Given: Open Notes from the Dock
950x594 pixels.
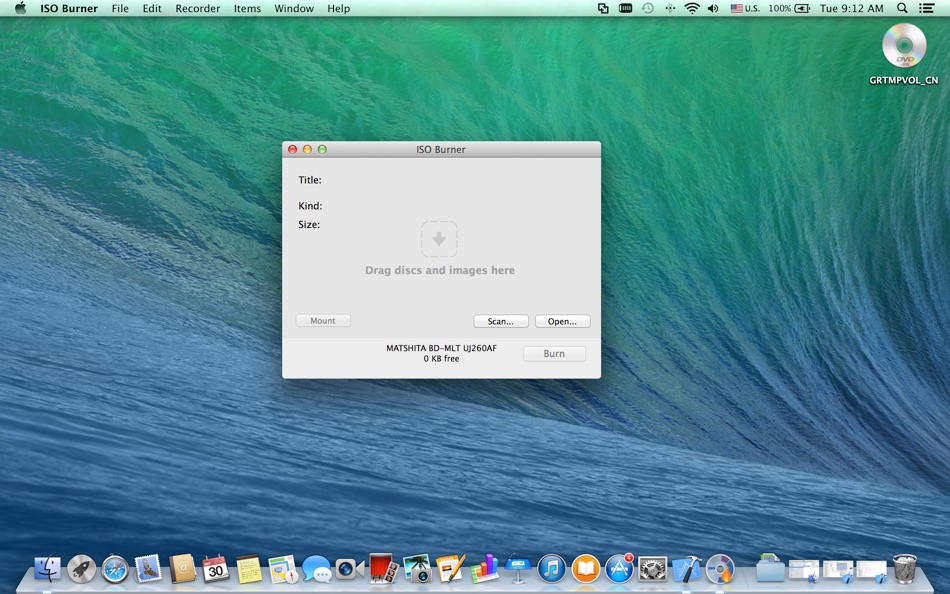Looking at the screenshot, I should pos(248,569).
